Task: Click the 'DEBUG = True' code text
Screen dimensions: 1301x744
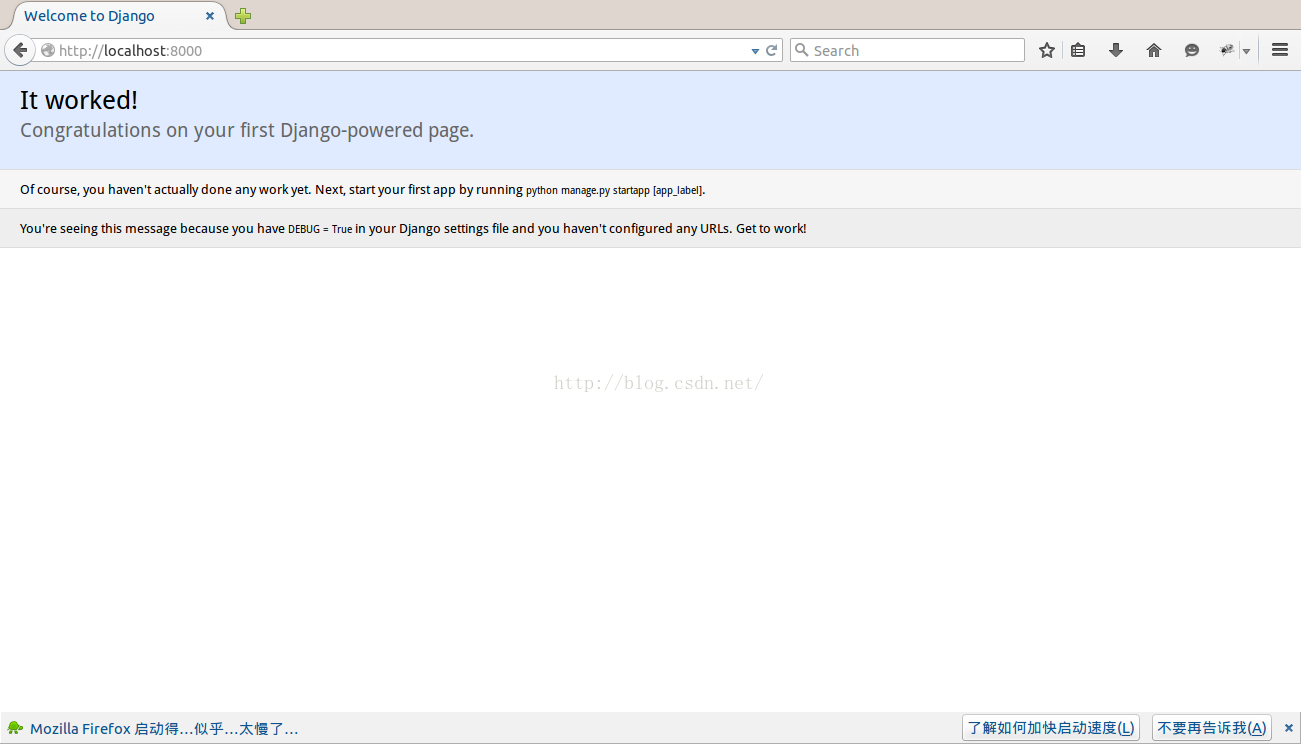Action: (x=320, y=229)
